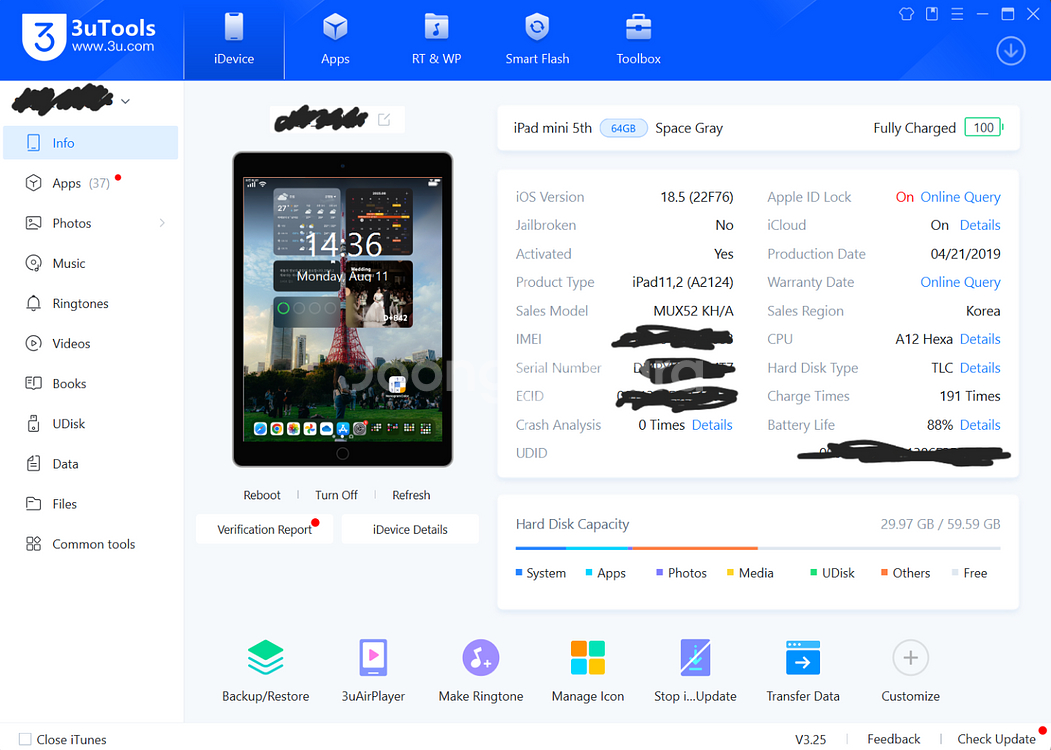Click the battery 100 indicator
This screenshot has height=750, width=1051.
983,127
